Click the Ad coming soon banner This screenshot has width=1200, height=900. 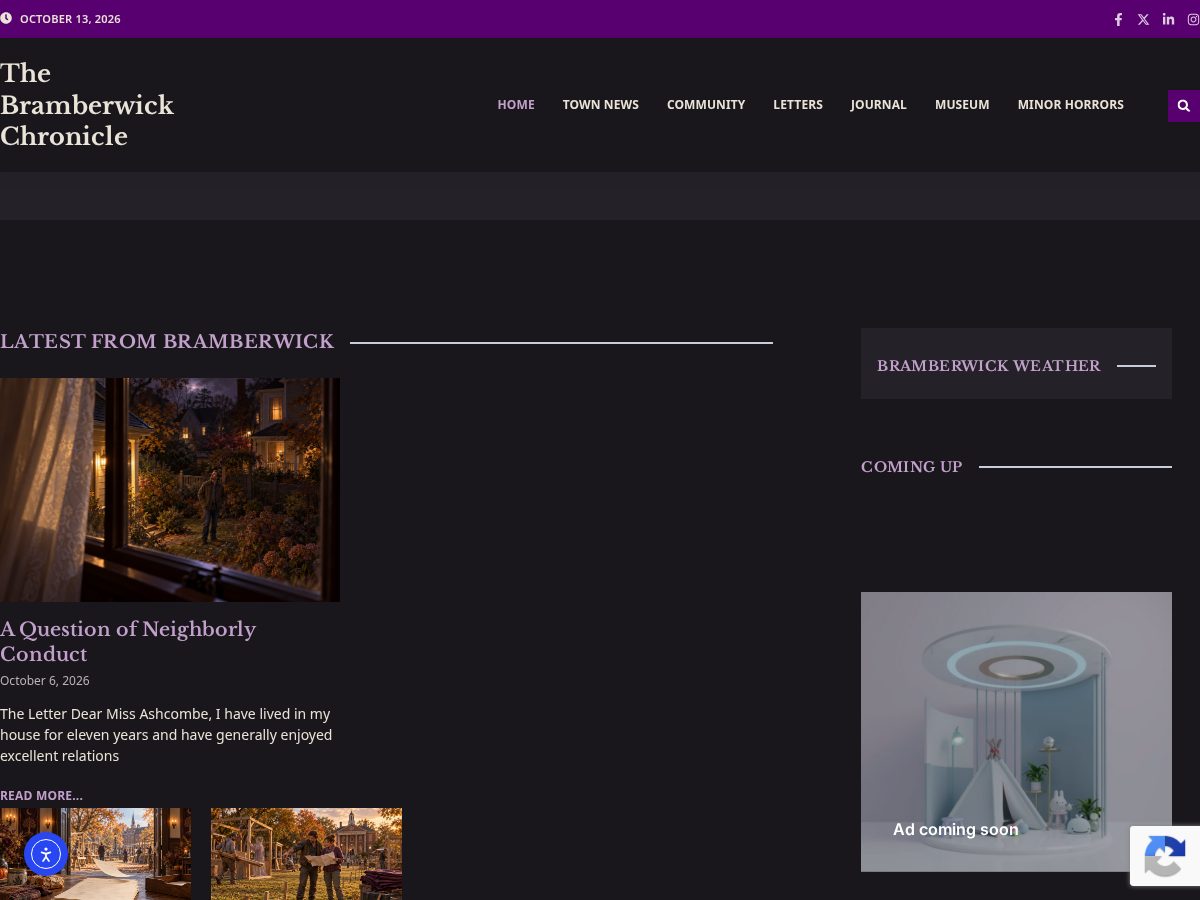1016,732
